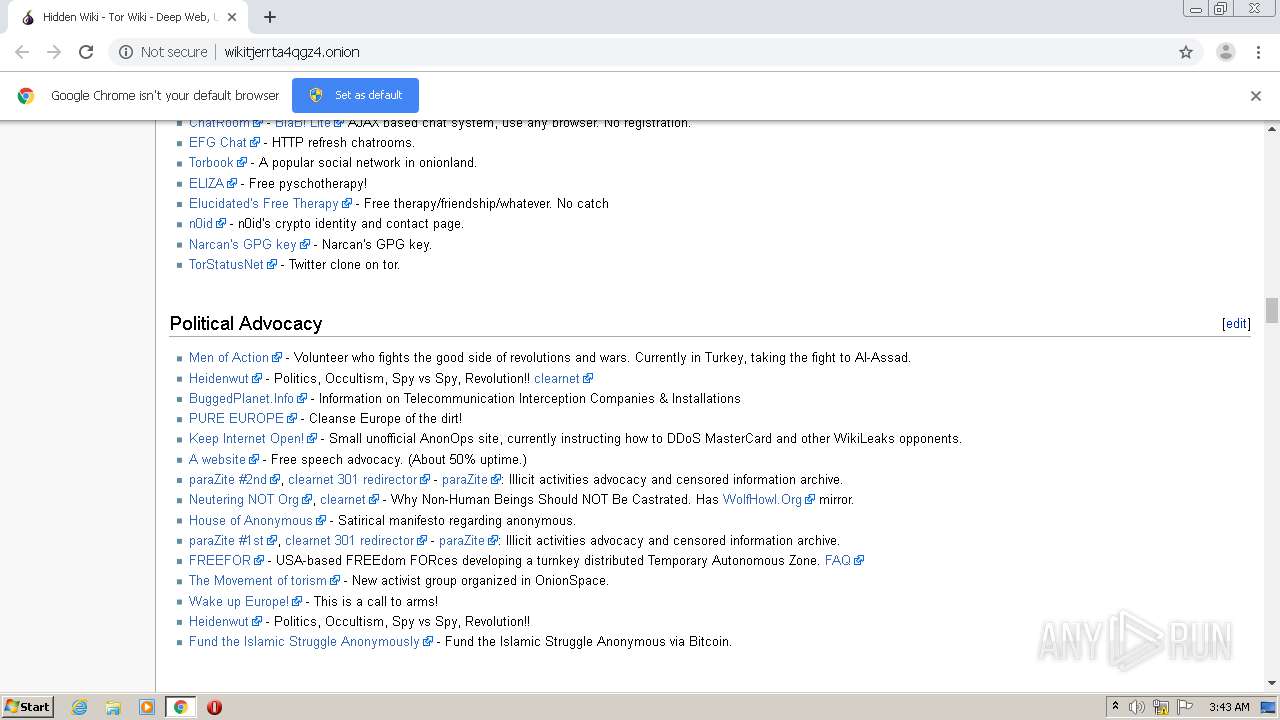Close the Hidden Wiki tab

(x=232, y=17)
